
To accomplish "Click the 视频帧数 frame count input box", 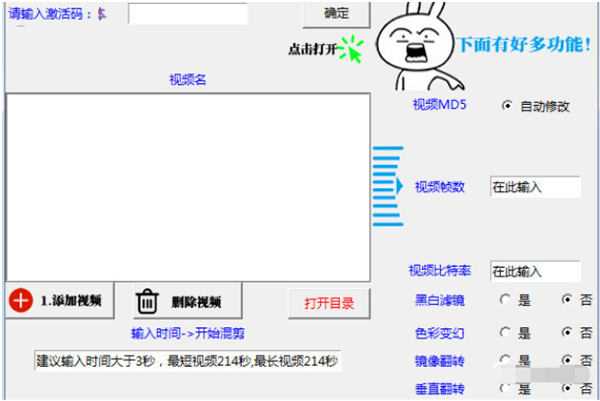I will (535, 187).
